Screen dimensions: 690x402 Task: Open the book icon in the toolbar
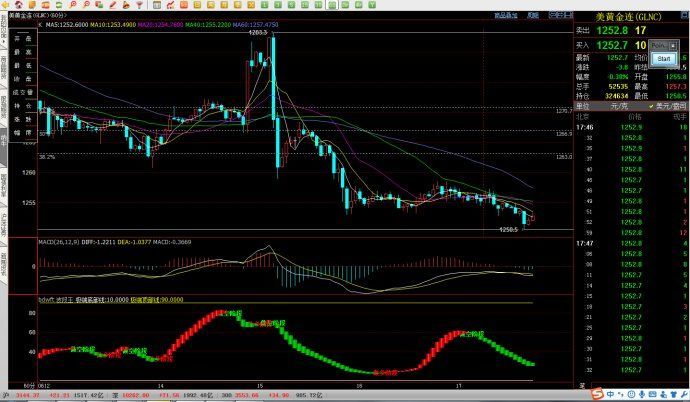(33, 5)
